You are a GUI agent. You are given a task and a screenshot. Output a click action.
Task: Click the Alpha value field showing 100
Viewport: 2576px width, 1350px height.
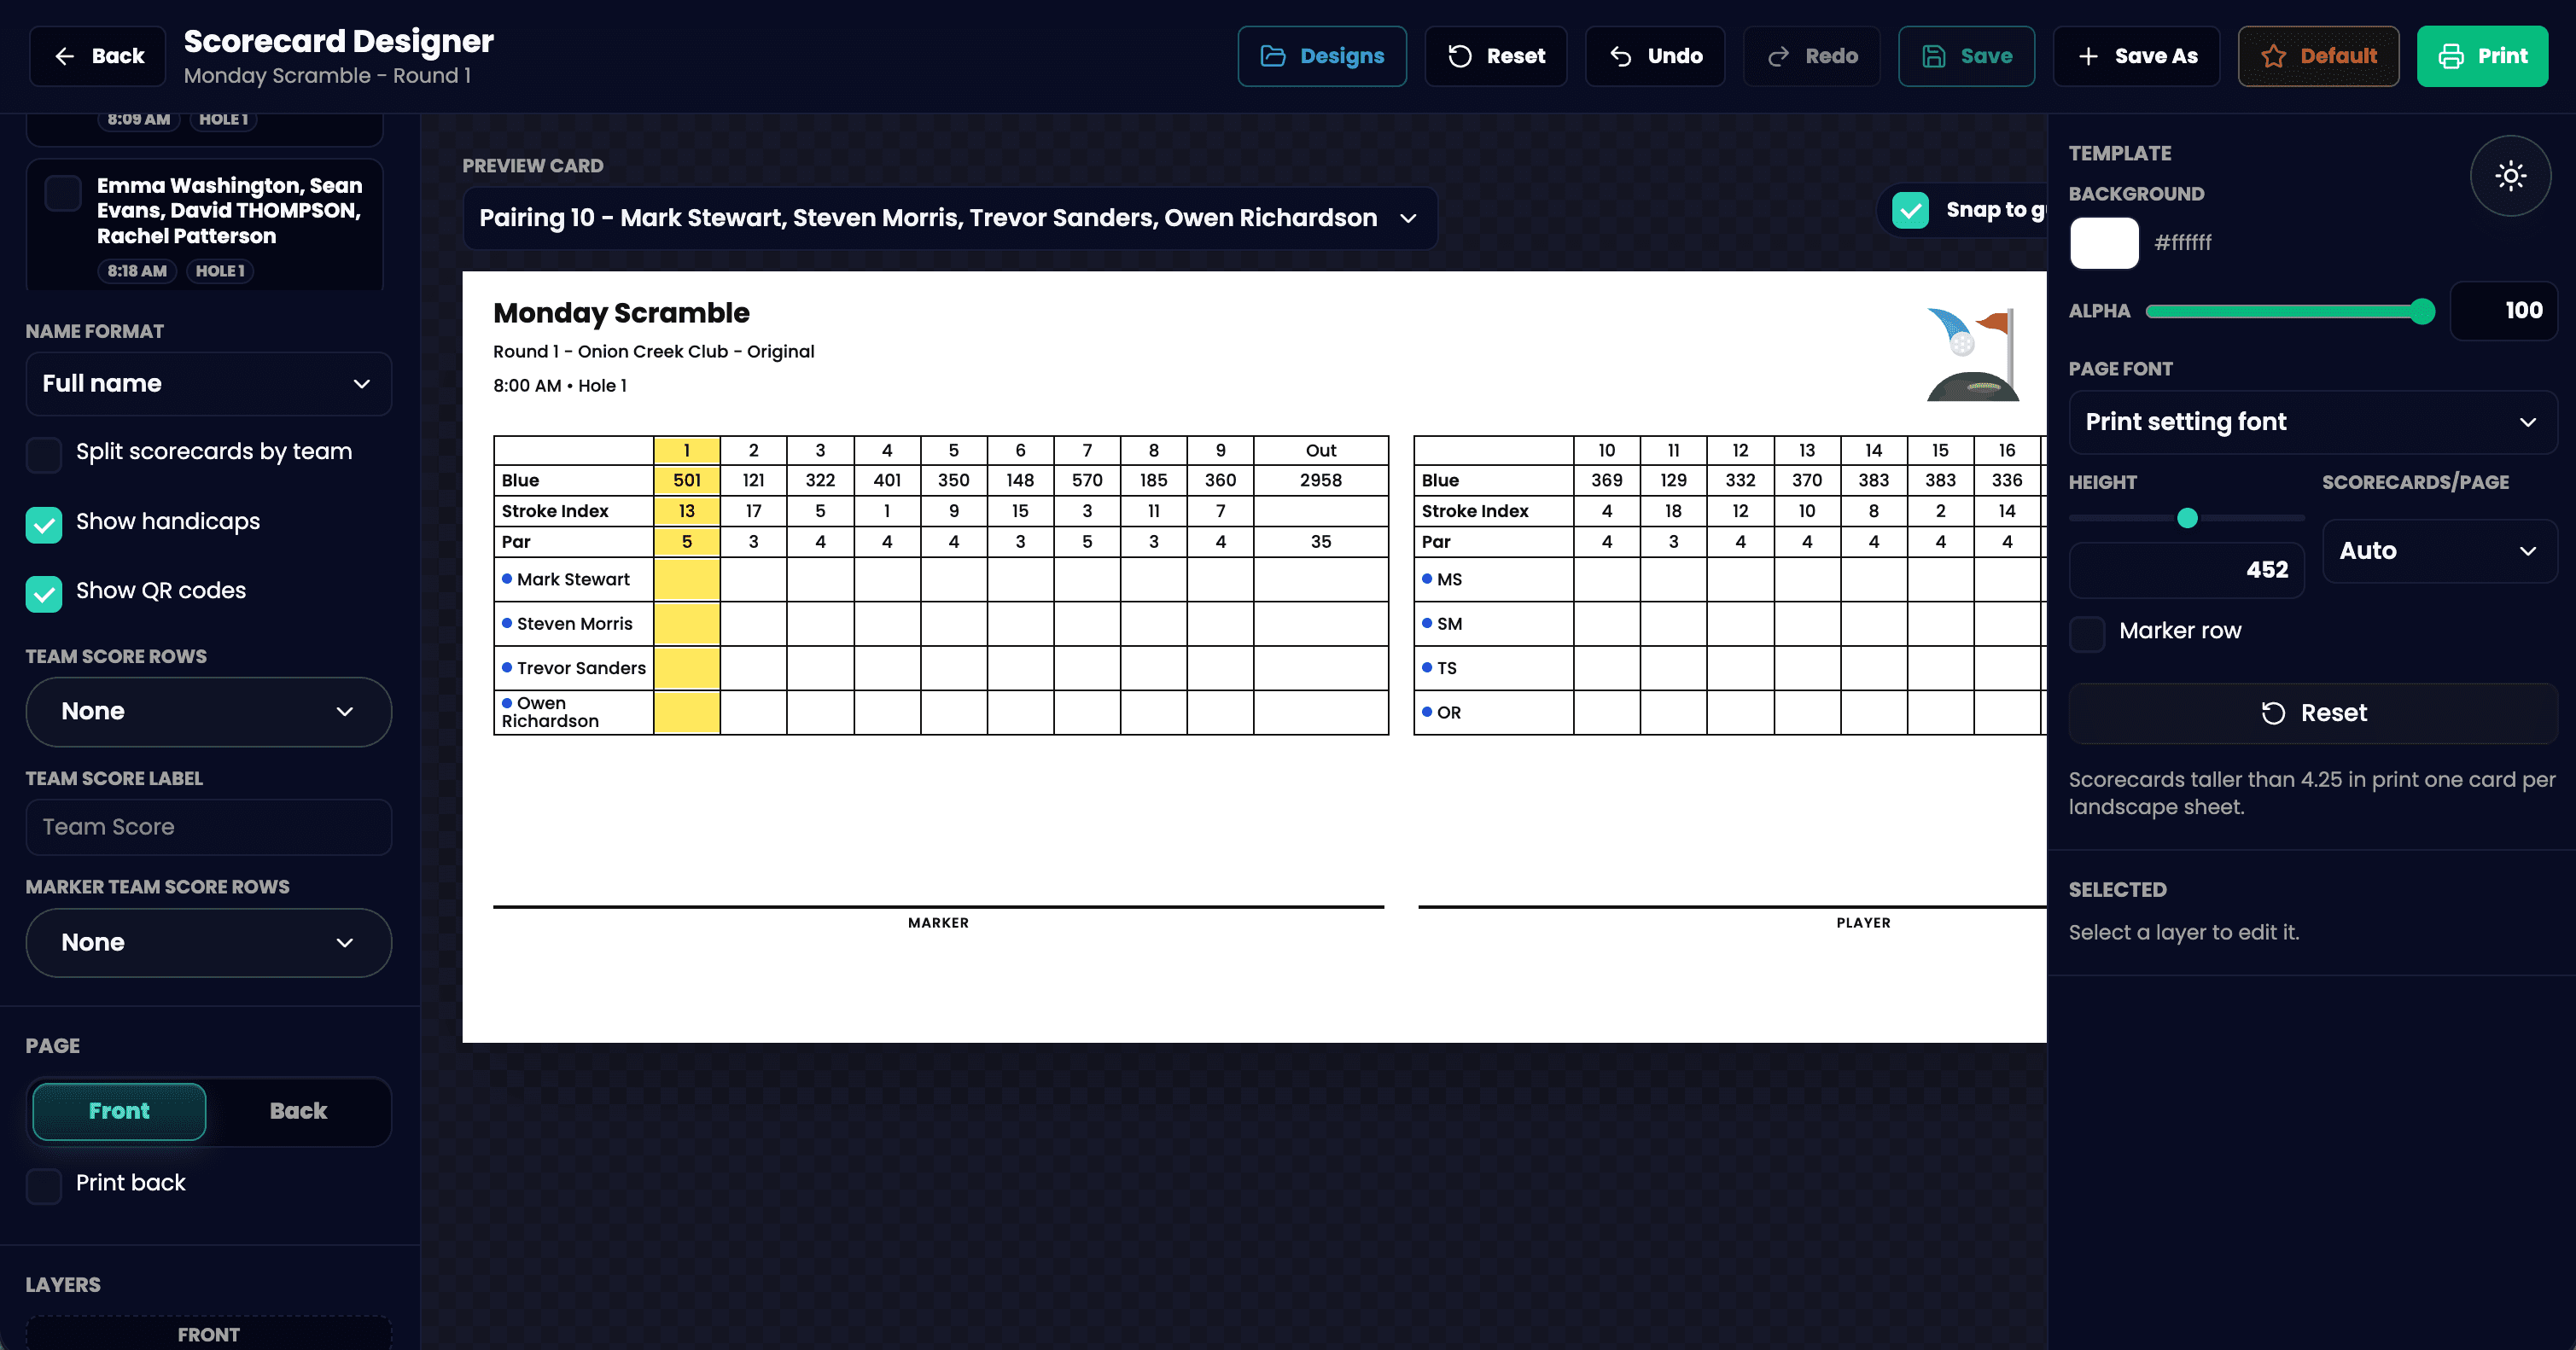pos(2503,311)
